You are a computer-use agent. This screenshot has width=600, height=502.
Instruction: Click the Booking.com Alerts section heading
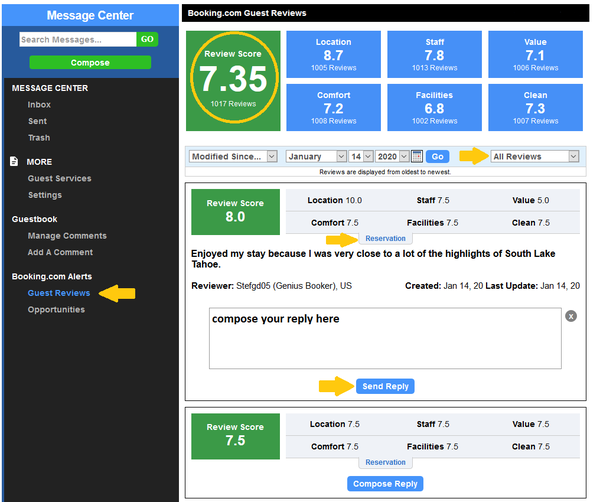52,276
